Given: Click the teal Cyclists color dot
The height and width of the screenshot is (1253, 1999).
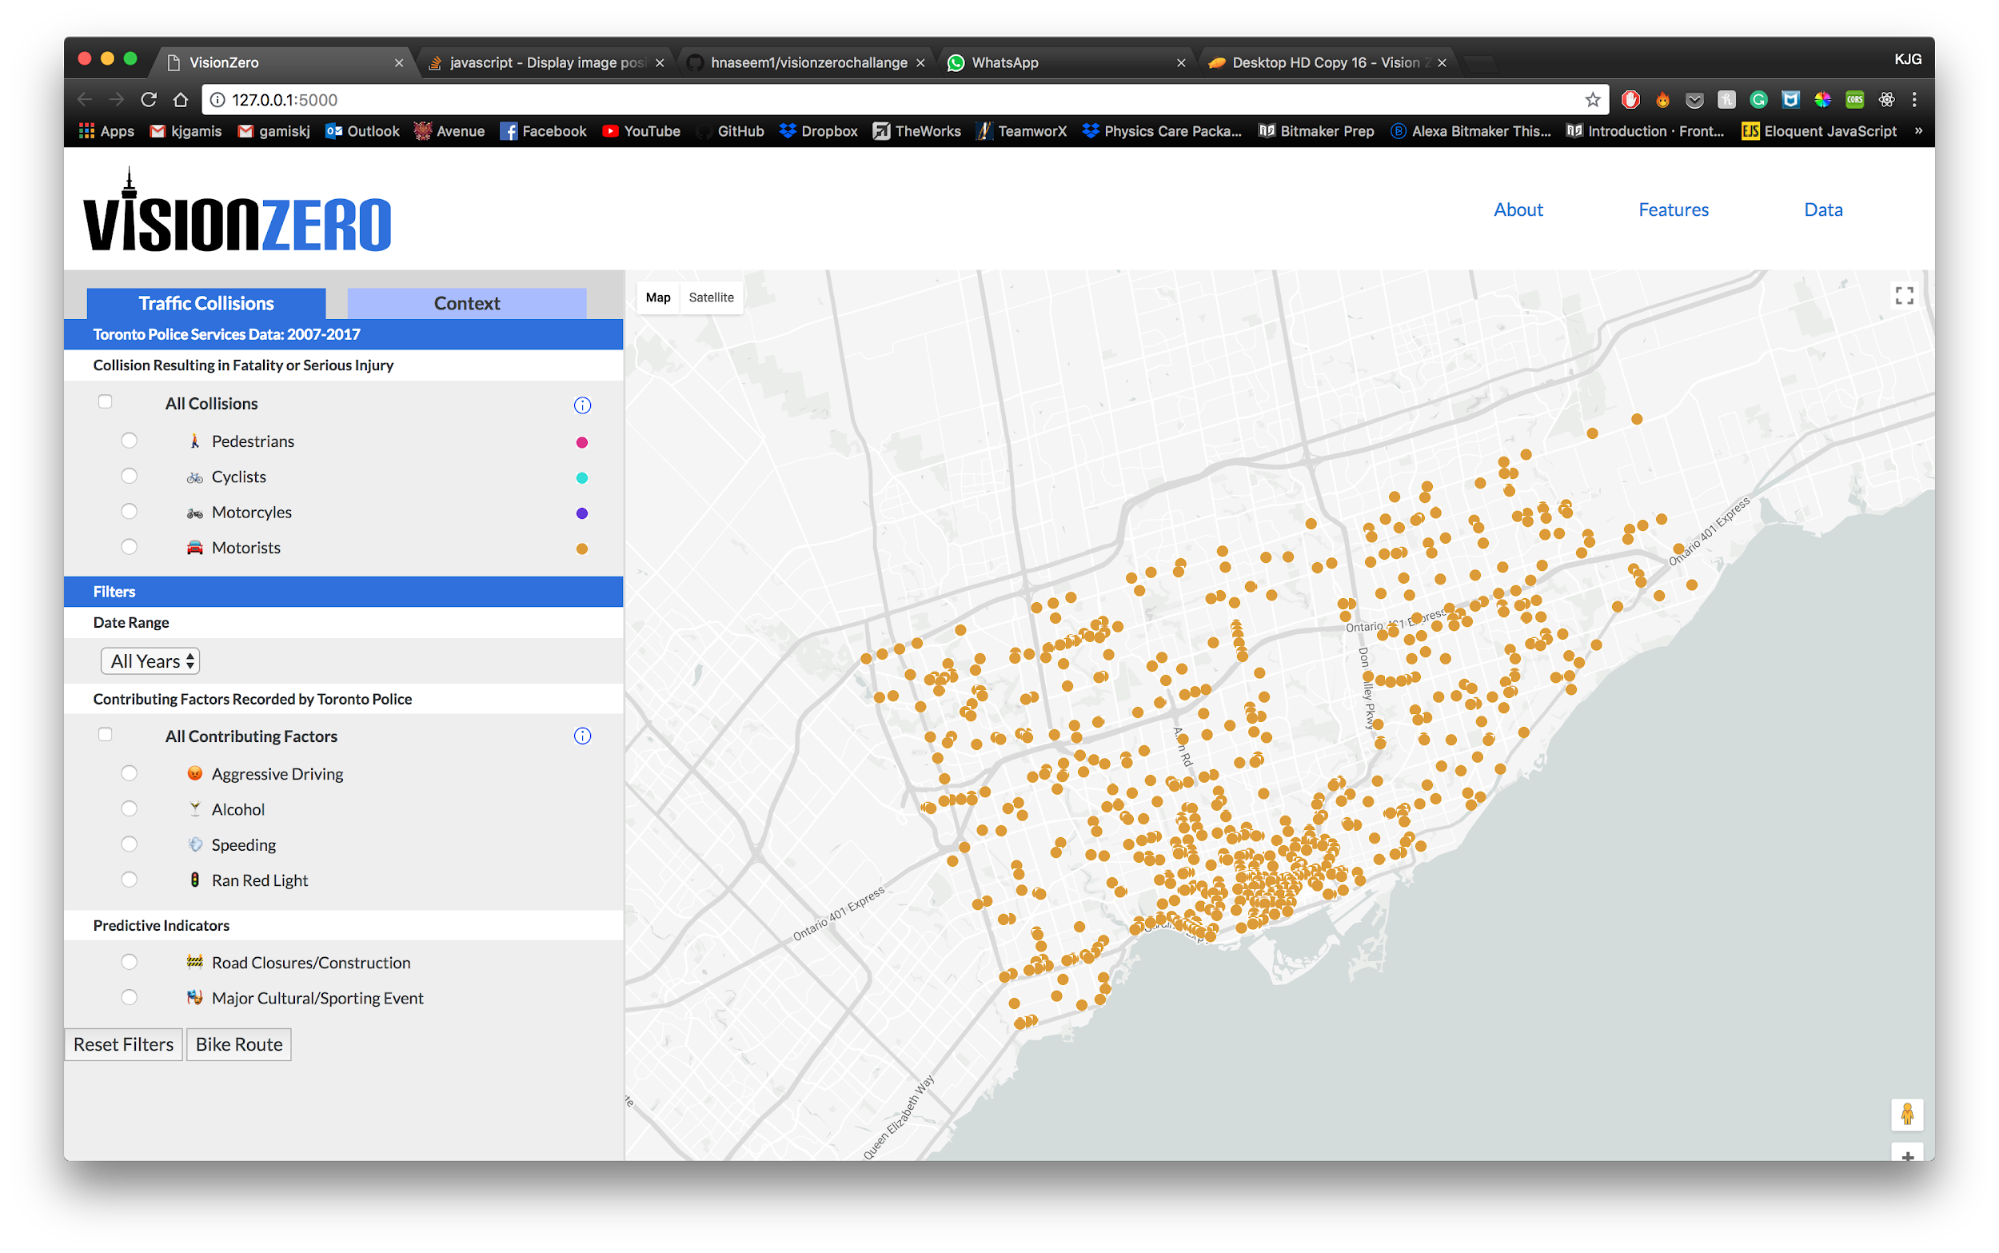Looking at the screenshot, I should 582,478.
